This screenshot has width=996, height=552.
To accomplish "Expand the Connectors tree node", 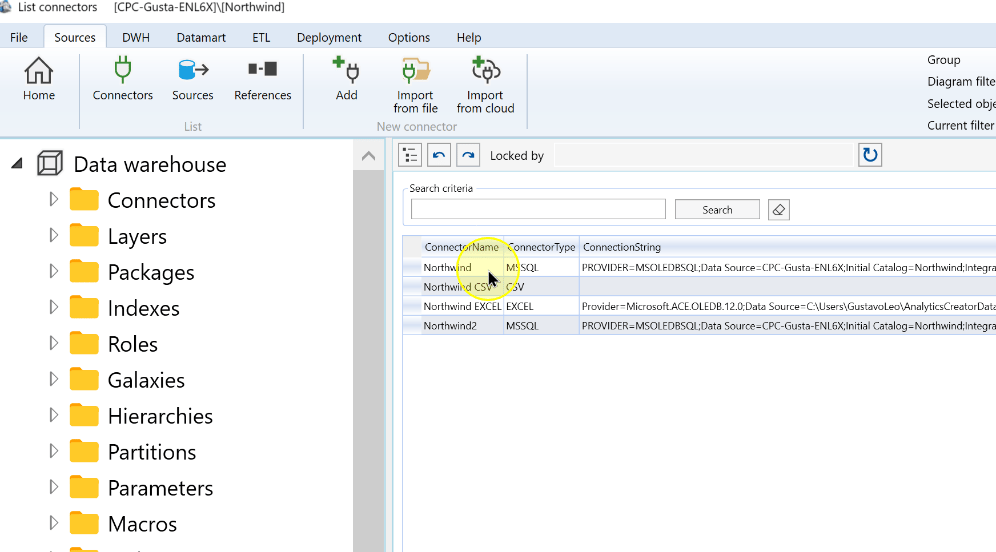I will pos(54,199).
